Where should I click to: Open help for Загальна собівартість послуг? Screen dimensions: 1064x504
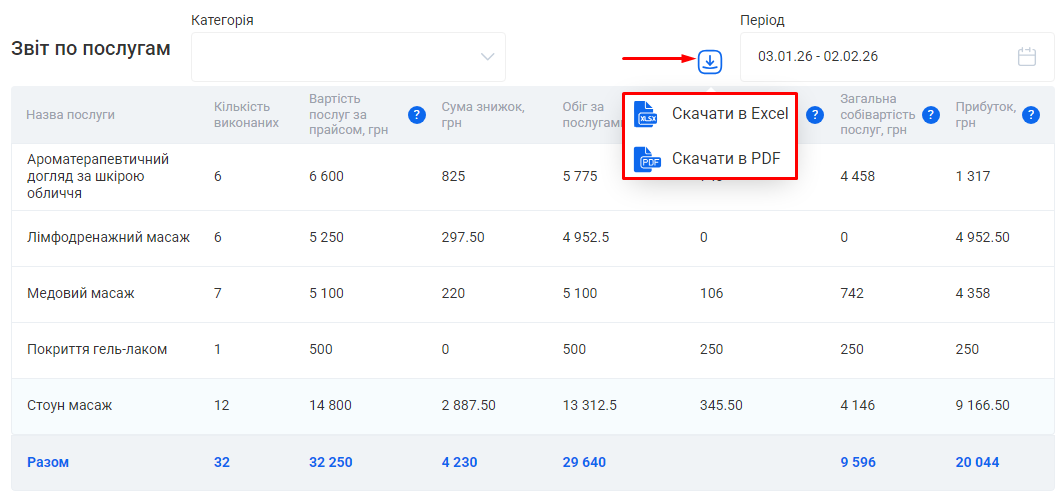click(x=930, y=115)
